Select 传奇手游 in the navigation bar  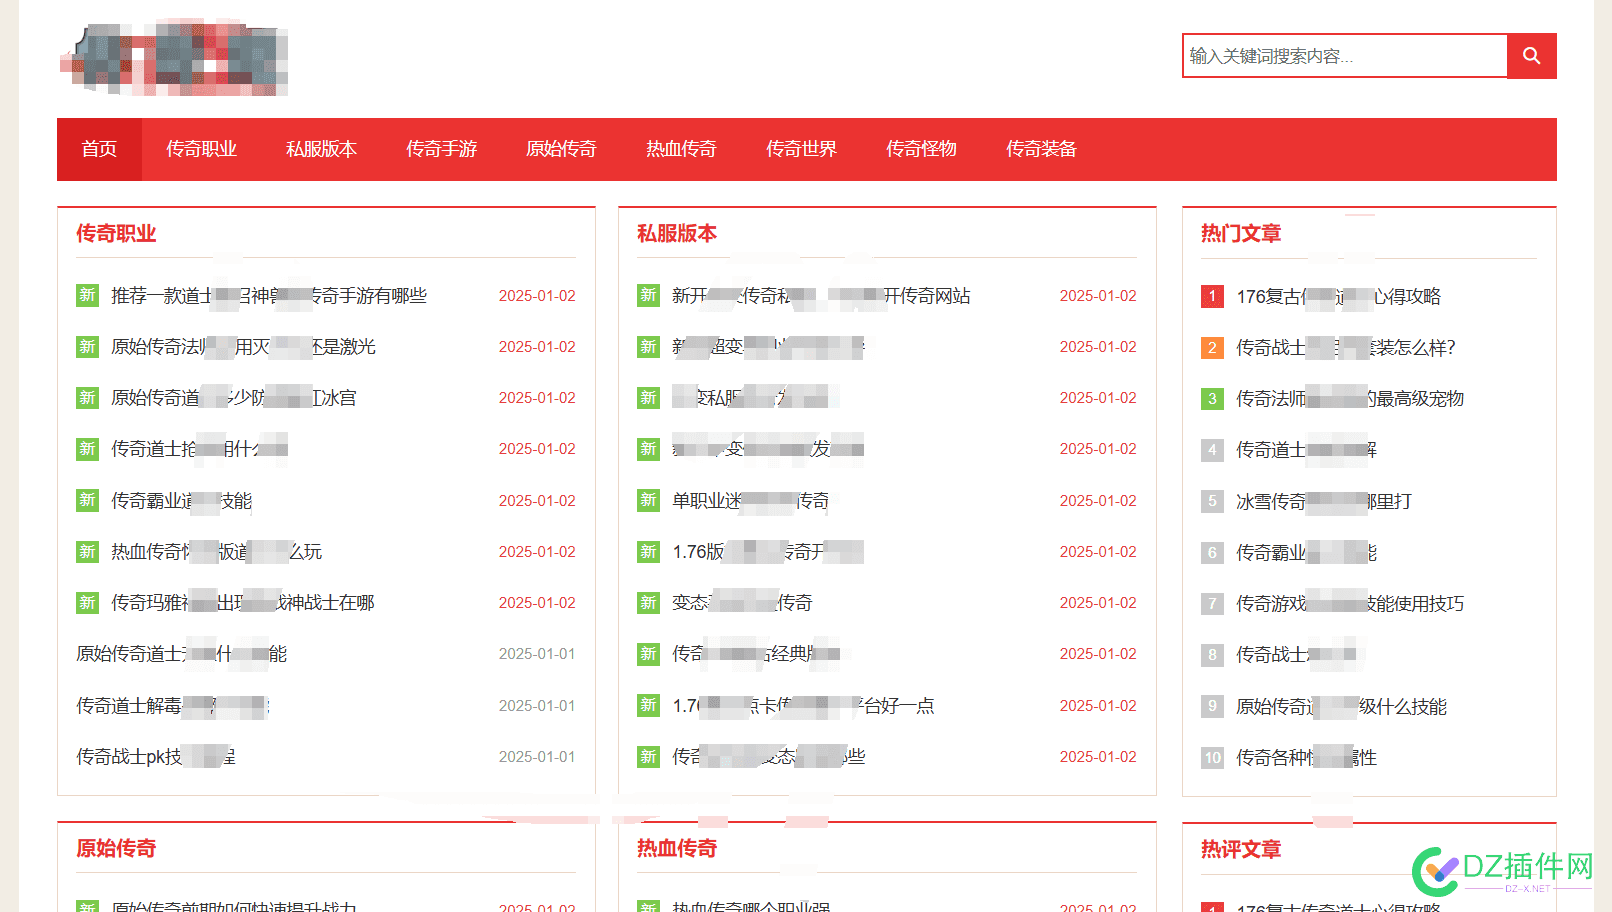click(441, 149)
